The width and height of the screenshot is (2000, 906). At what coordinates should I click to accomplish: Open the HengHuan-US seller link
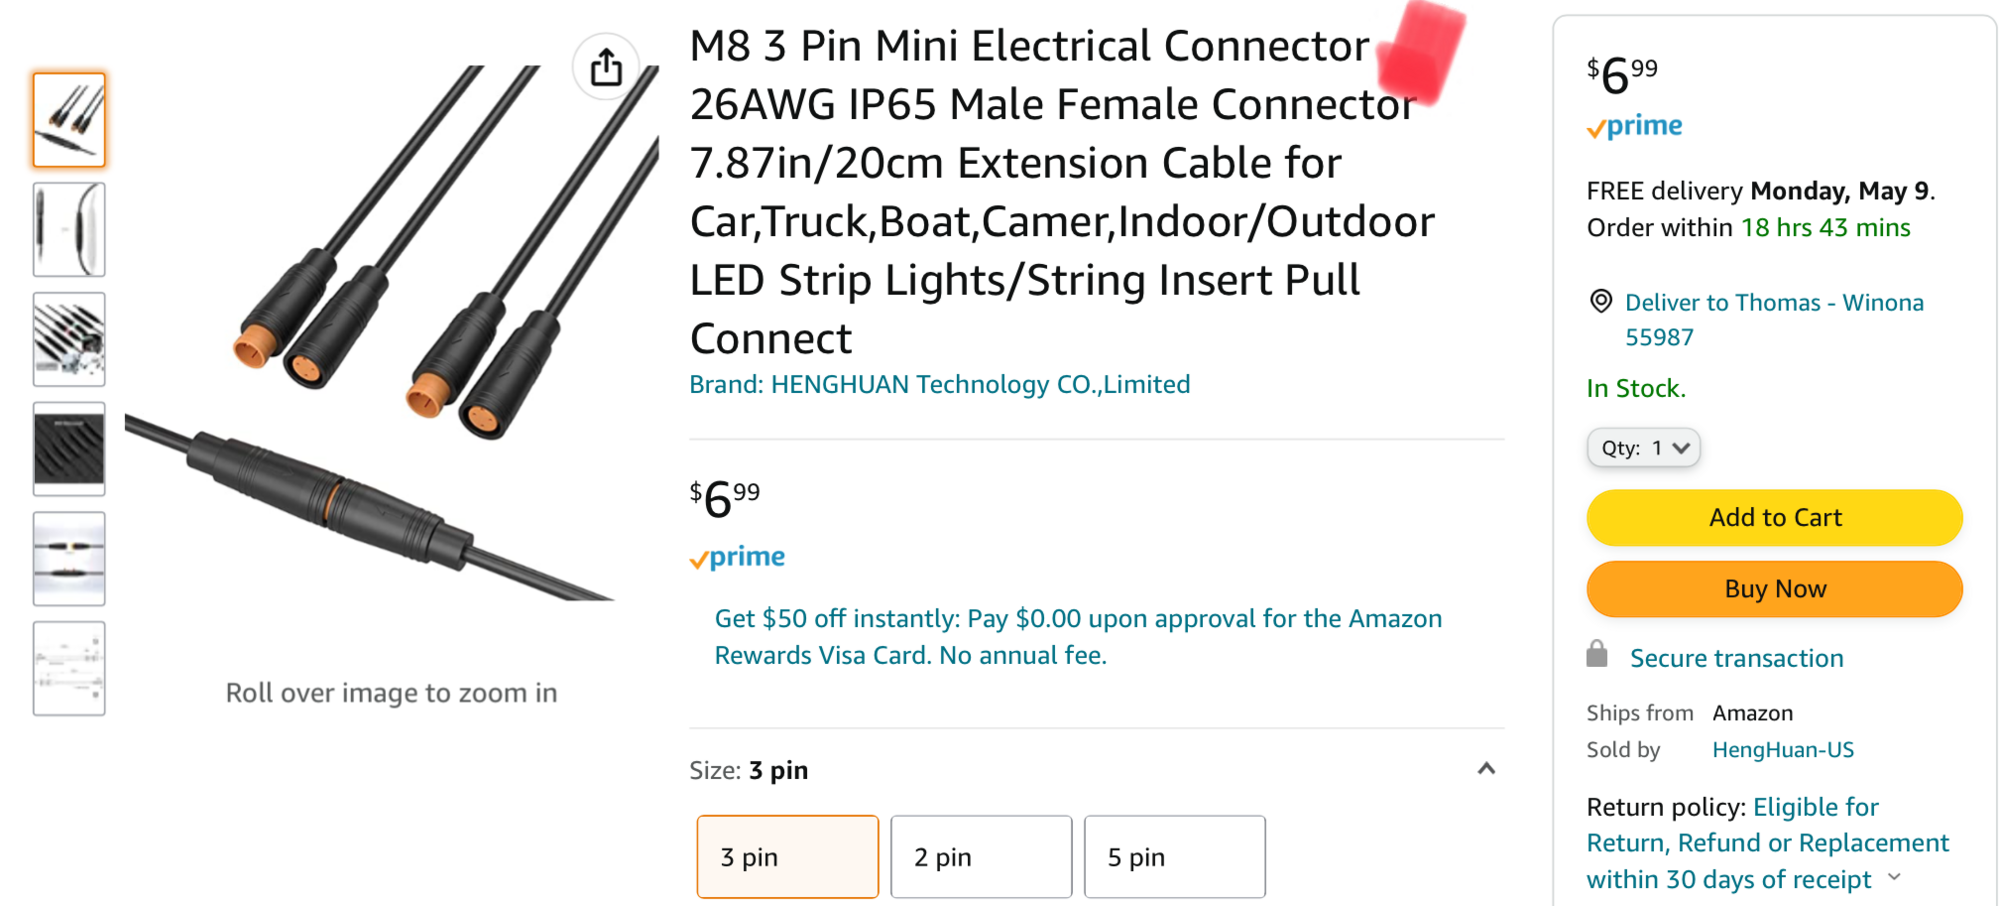pyautogui.click(x=1782, y=750)
